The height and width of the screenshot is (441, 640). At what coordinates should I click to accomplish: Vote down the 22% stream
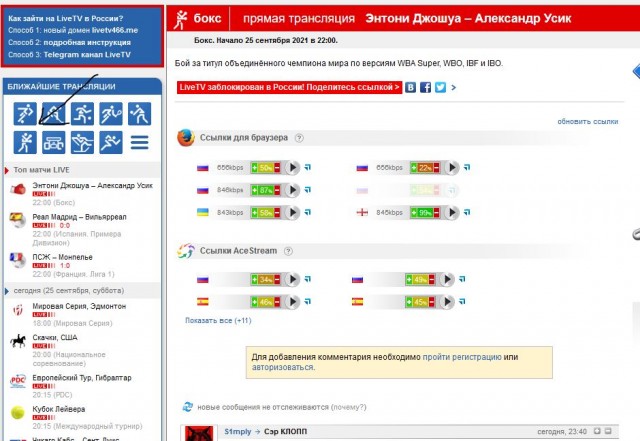point(436,168)
